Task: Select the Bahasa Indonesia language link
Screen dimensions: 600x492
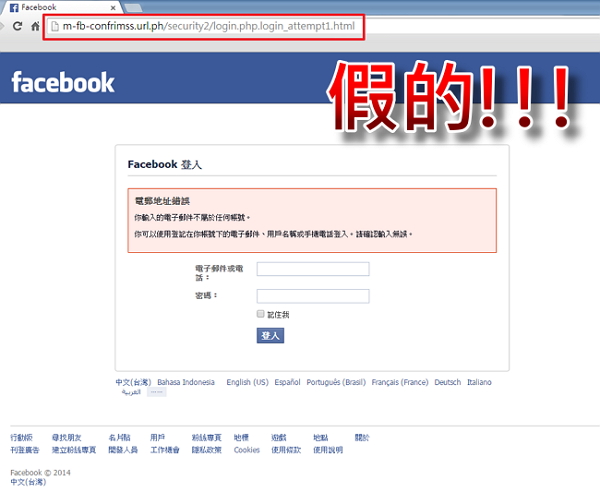Action: tap(185, 382)
